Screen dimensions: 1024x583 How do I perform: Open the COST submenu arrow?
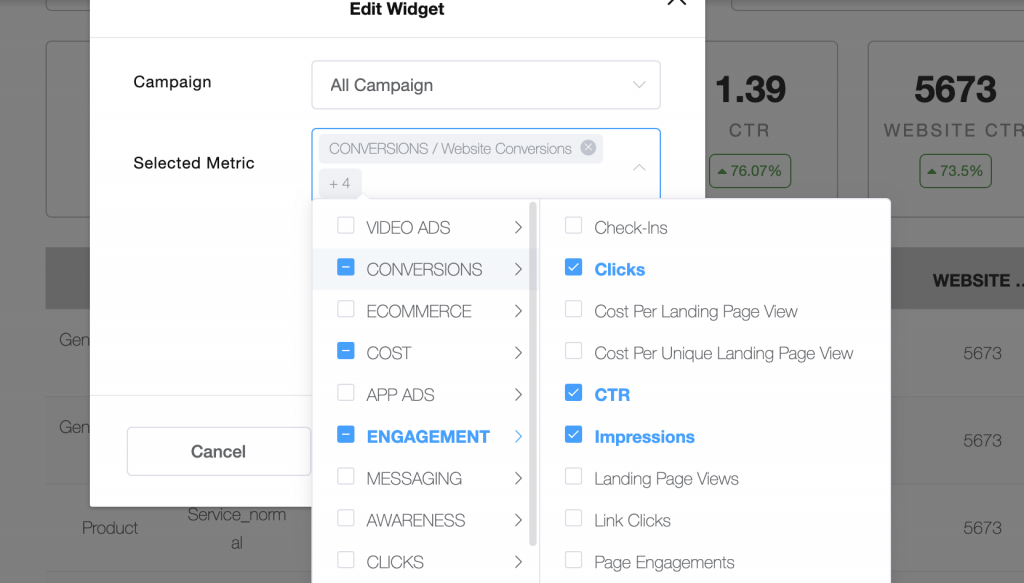click(x=518, y=353)
